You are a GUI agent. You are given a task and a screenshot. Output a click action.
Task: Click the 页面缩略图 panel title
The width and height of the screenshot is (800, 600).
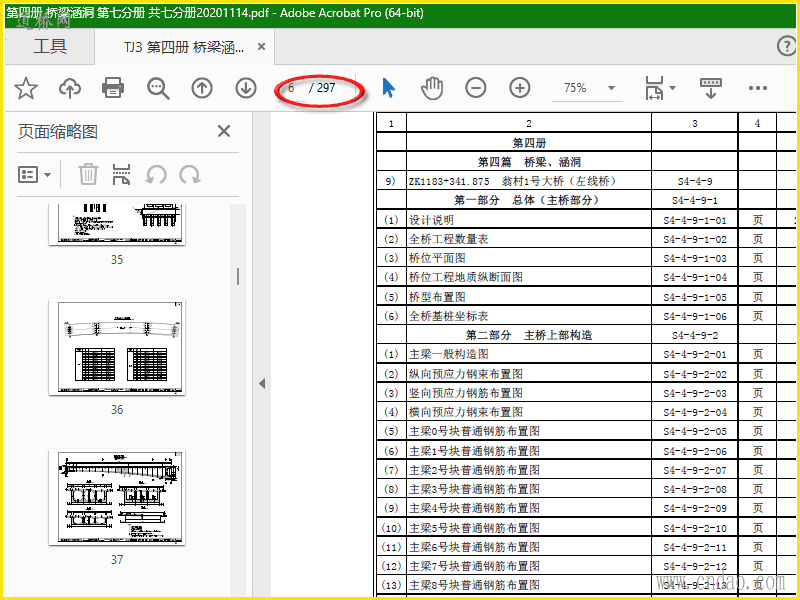(58, 132)
